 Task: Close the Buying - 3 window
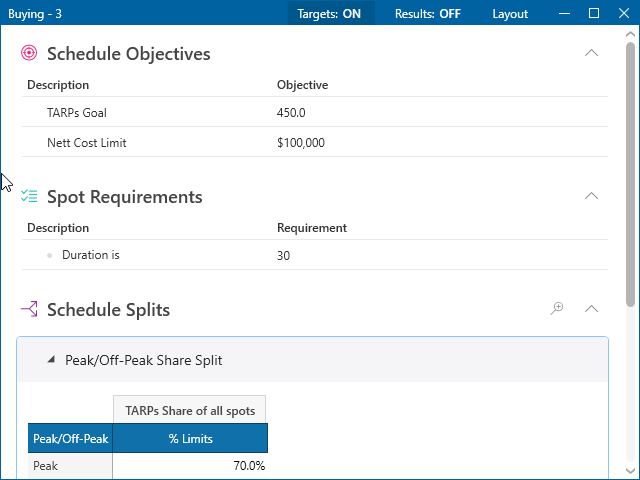click(x=624, y=13)
